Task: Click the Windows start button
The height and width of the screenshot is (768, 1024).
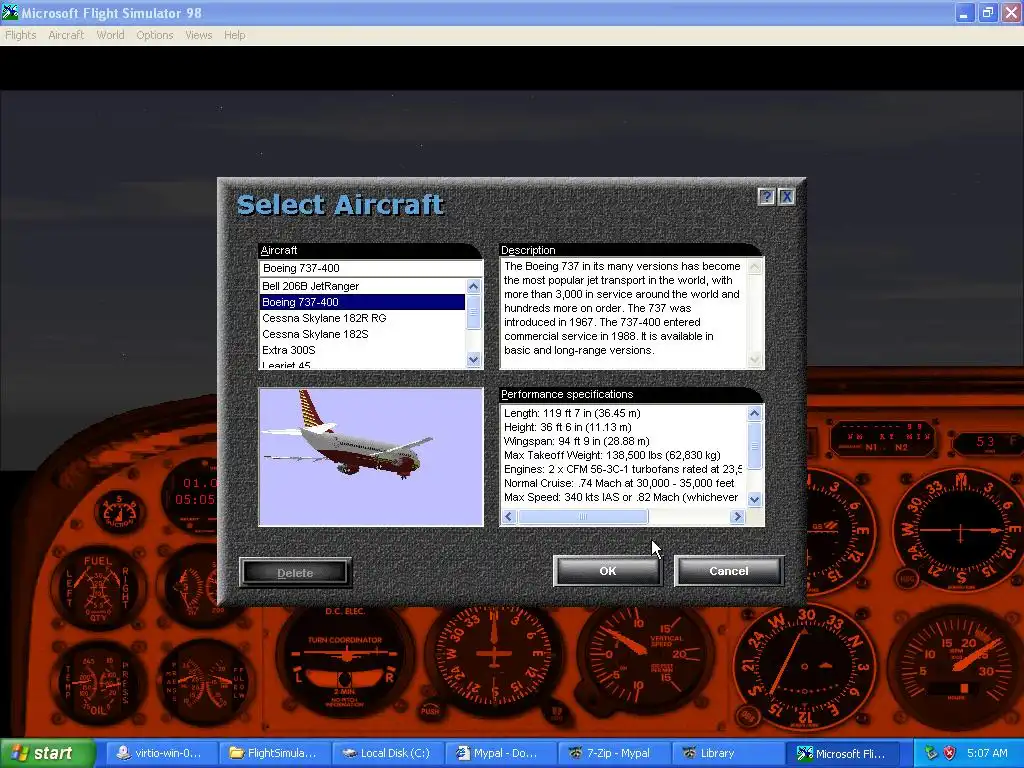Action: pos(47,753)
